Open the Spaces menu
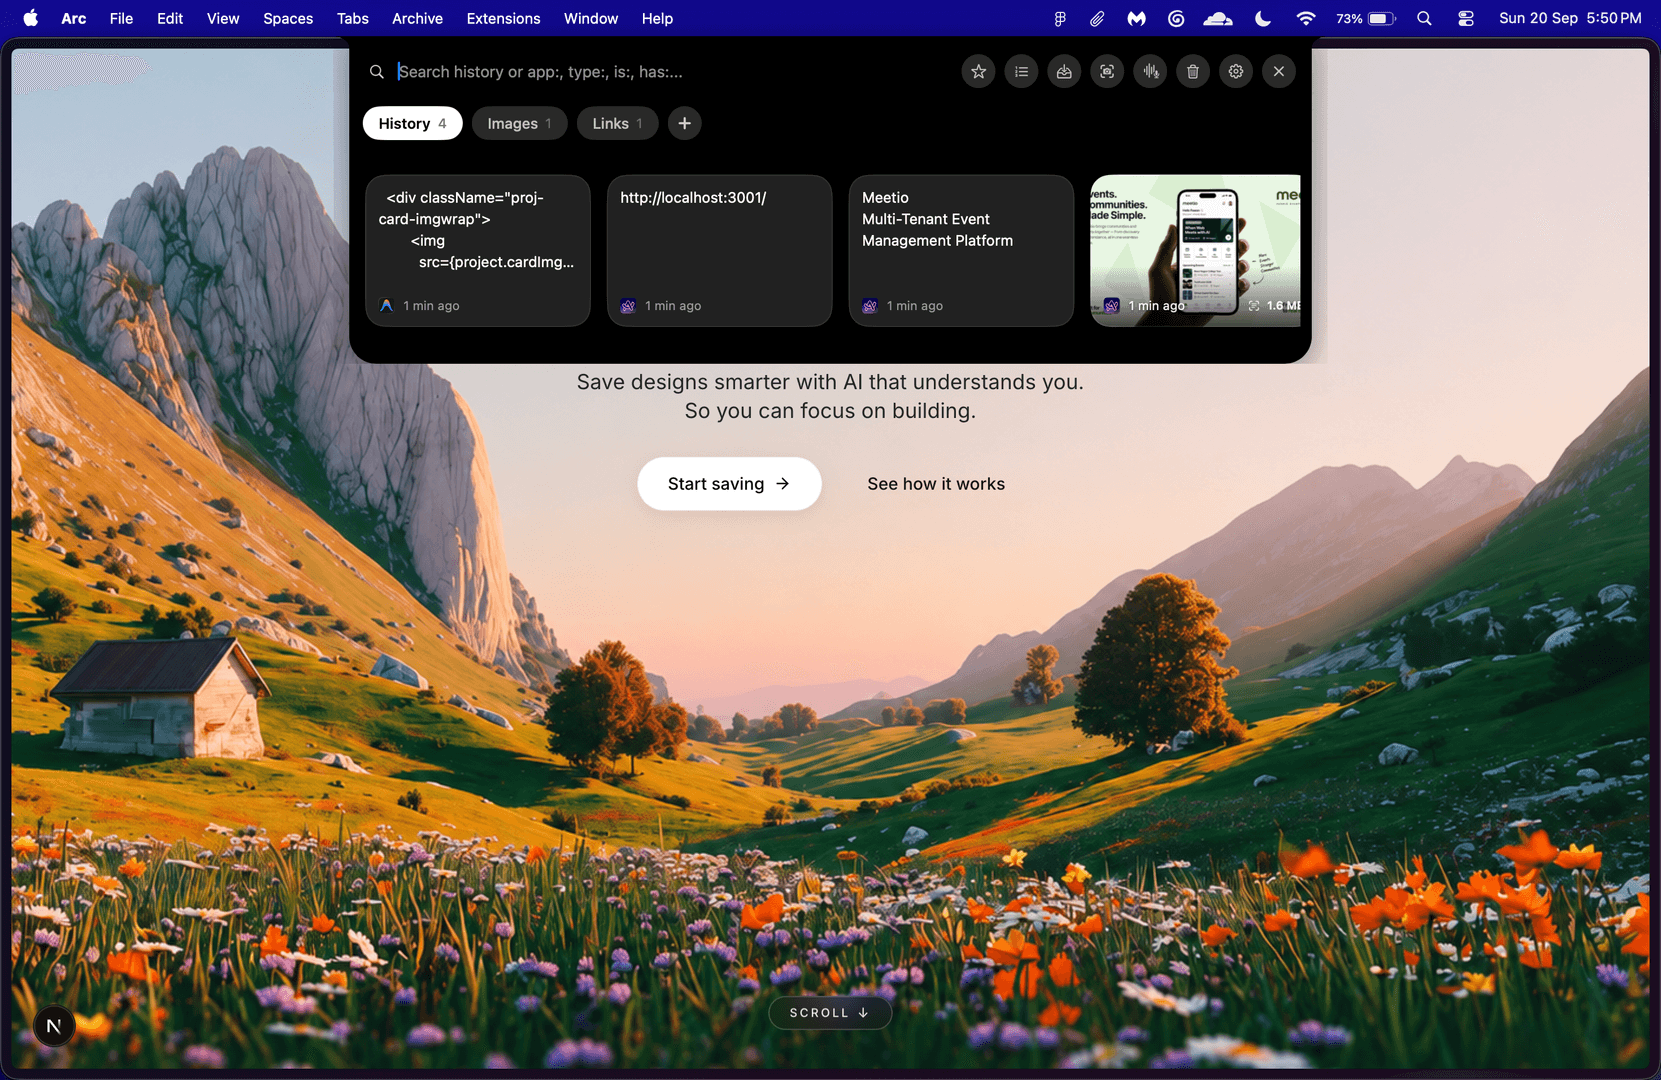The height and width of the screenshot is (1080, 1661). coord(288,18)
